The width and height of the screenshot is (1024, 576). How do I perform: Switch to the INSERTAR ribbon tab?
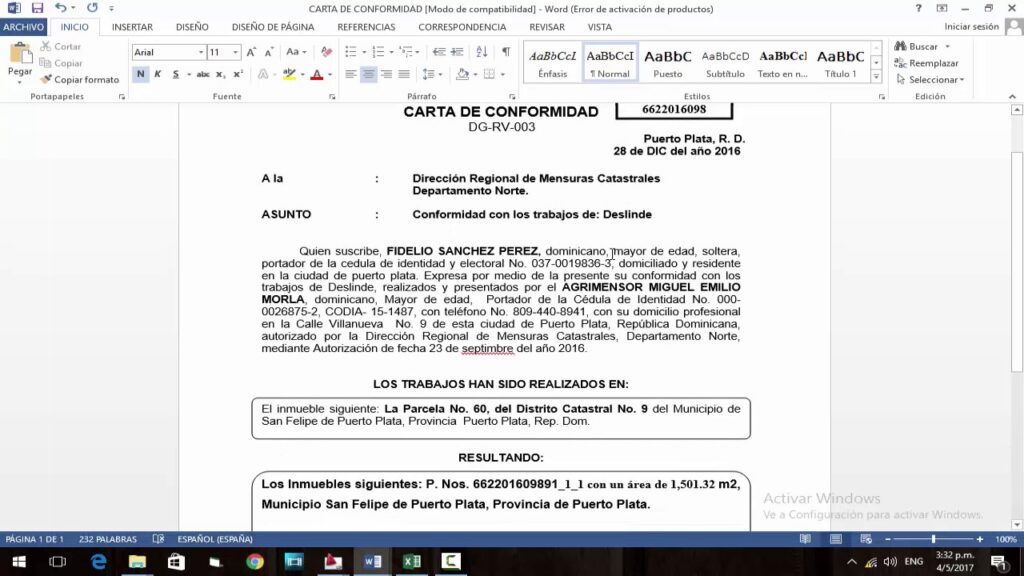point(132,27)
